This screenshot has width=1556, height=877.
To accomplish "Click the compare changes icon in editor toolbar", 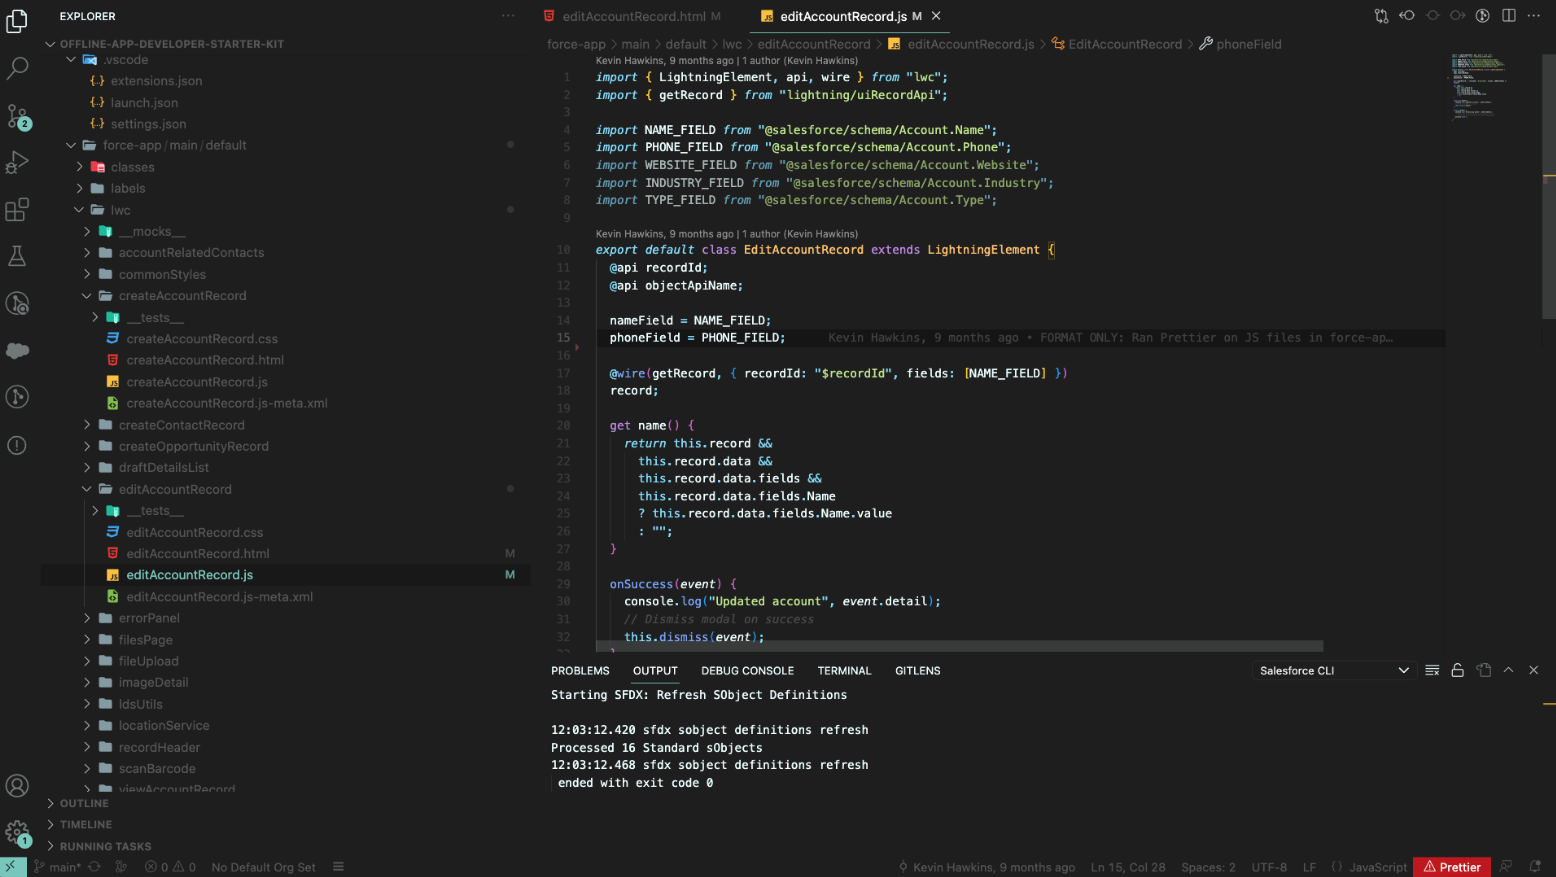I will 1381,16.
